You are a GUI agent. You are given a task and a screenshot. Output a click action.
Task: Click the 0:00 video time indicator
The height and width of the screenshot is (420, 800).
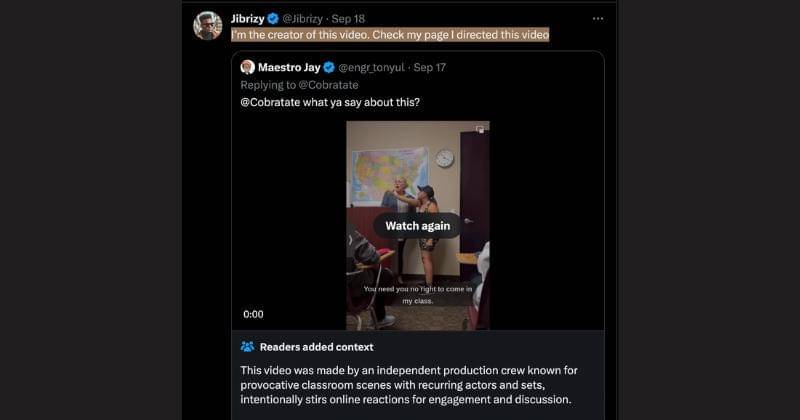(x=253, y=314)
